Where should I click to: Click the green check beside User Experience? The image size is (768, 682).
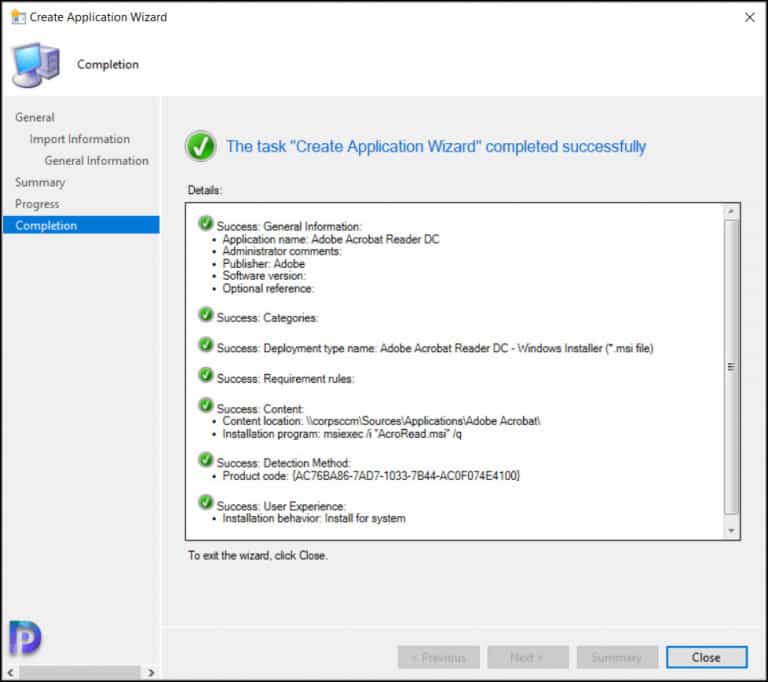(206, 503)
